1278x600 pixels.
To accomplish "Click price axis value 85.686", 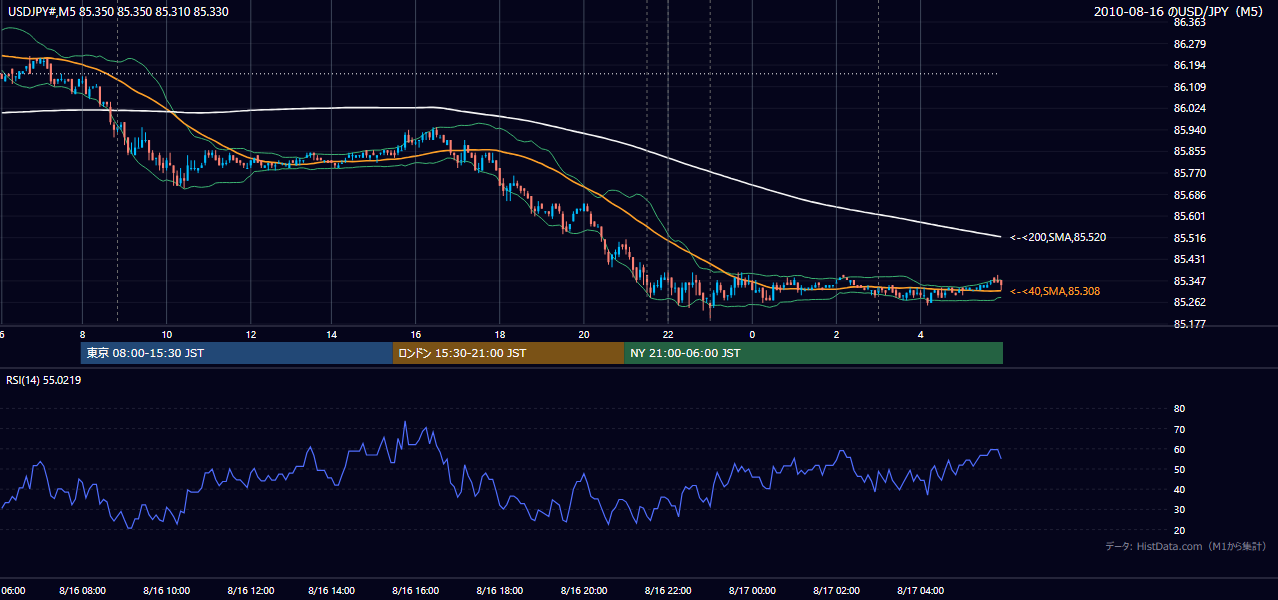I will (x=1190, y=195).
